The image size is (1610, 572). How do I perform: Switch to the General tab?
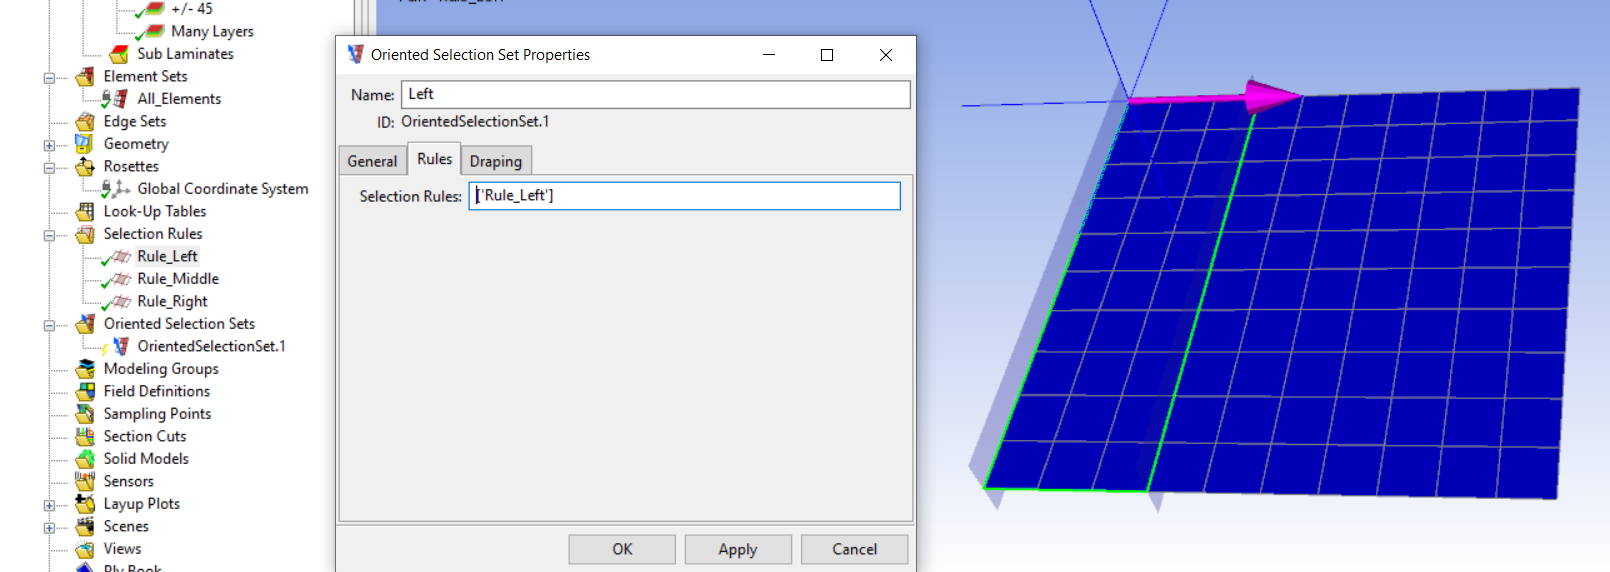[x=372, y=161]
